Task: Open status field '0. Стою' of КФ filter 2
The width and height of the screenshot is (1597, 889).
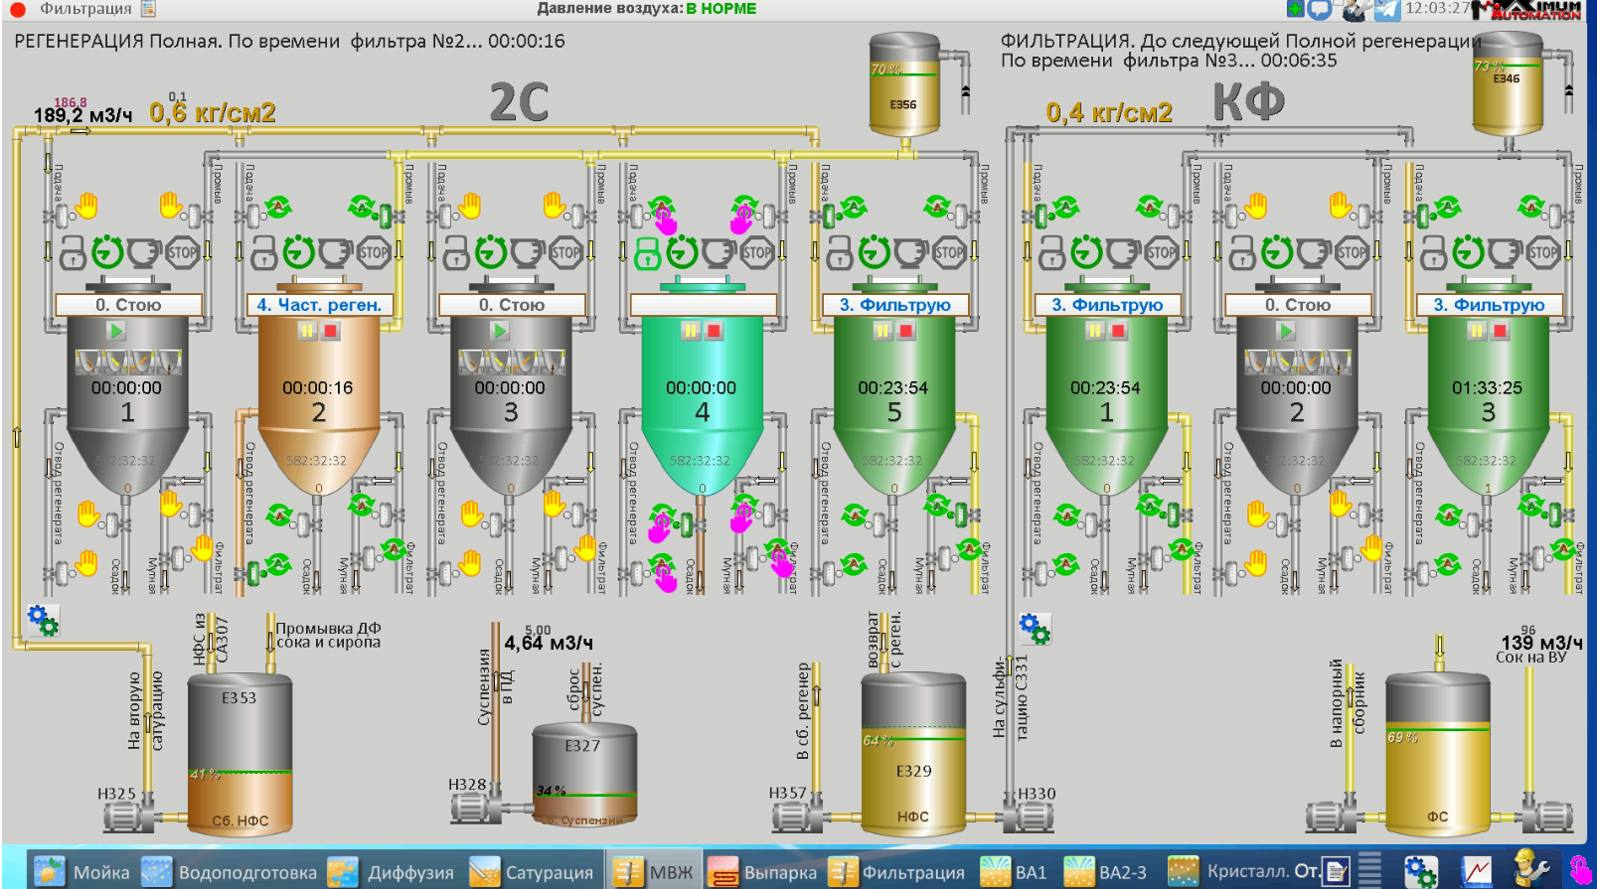Action: 1297,304
